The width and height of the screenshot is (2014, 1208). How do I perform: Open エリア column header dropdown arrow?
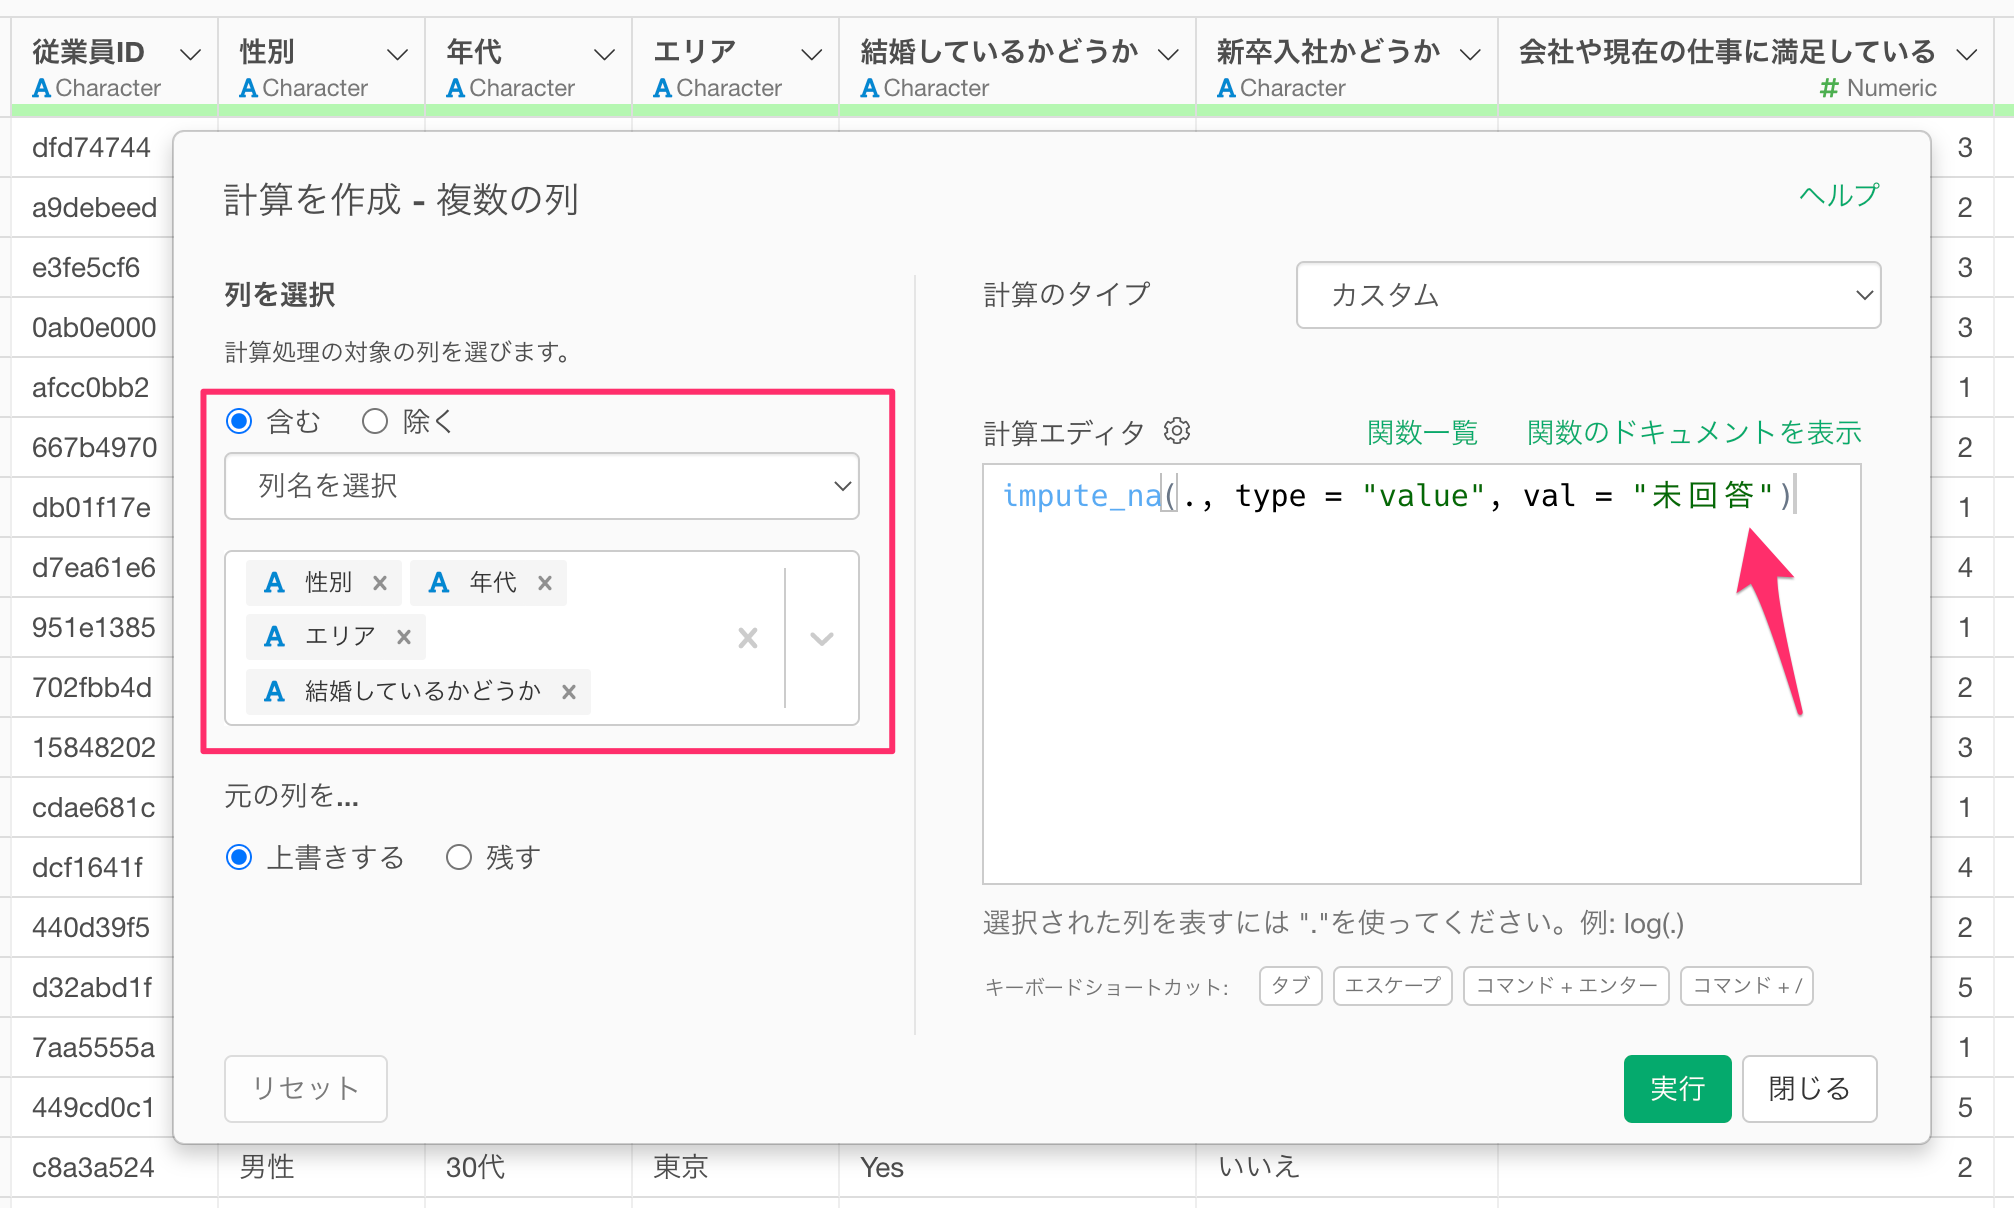click(812, 54)
